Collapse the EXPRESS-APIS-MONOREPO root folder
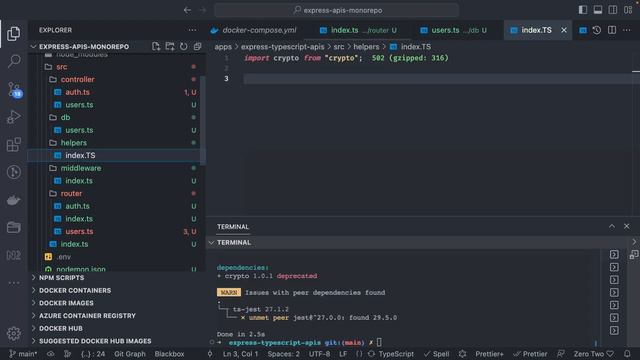This screenshot has width=640, height=360. pos(84,47)
